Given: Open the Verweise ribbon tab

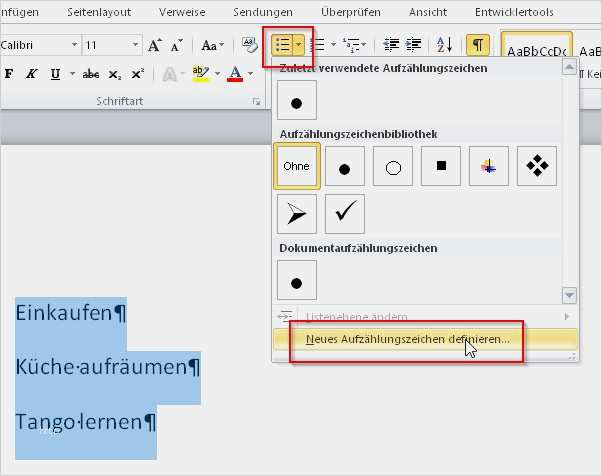Looking at the screenshot, I should click(182, 12).
